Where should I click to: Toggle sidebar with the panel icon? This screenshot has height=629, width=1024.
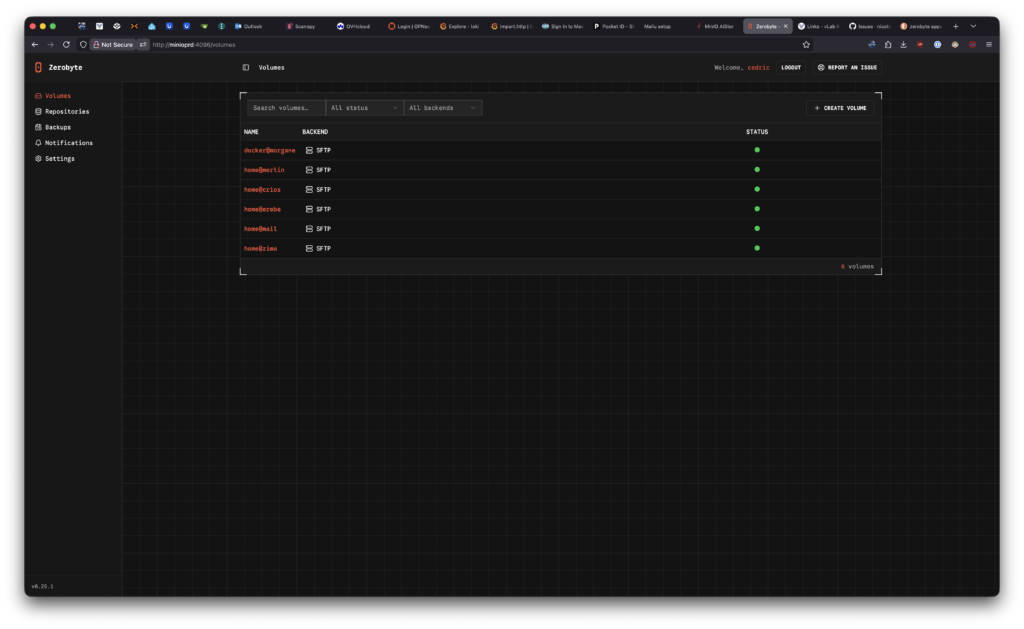pos(246,67)
